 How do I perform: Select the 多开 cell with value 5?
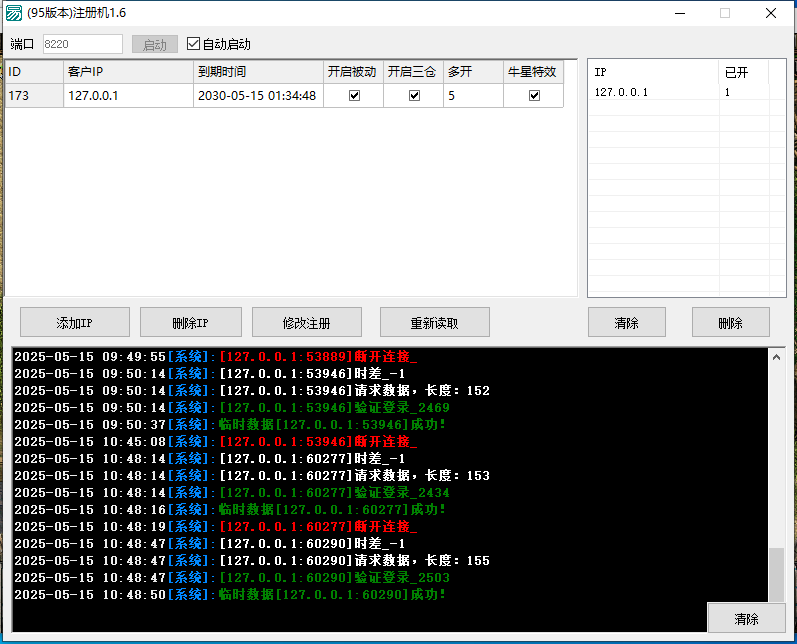tap(473, 96)
